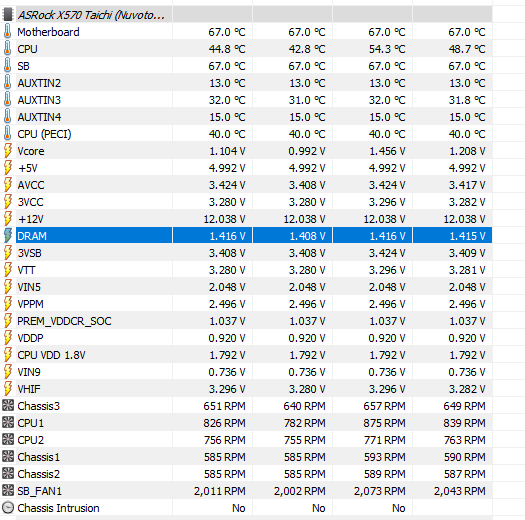
Task: Click the Chassis2 587 RPM value
Action: (465, 474)
